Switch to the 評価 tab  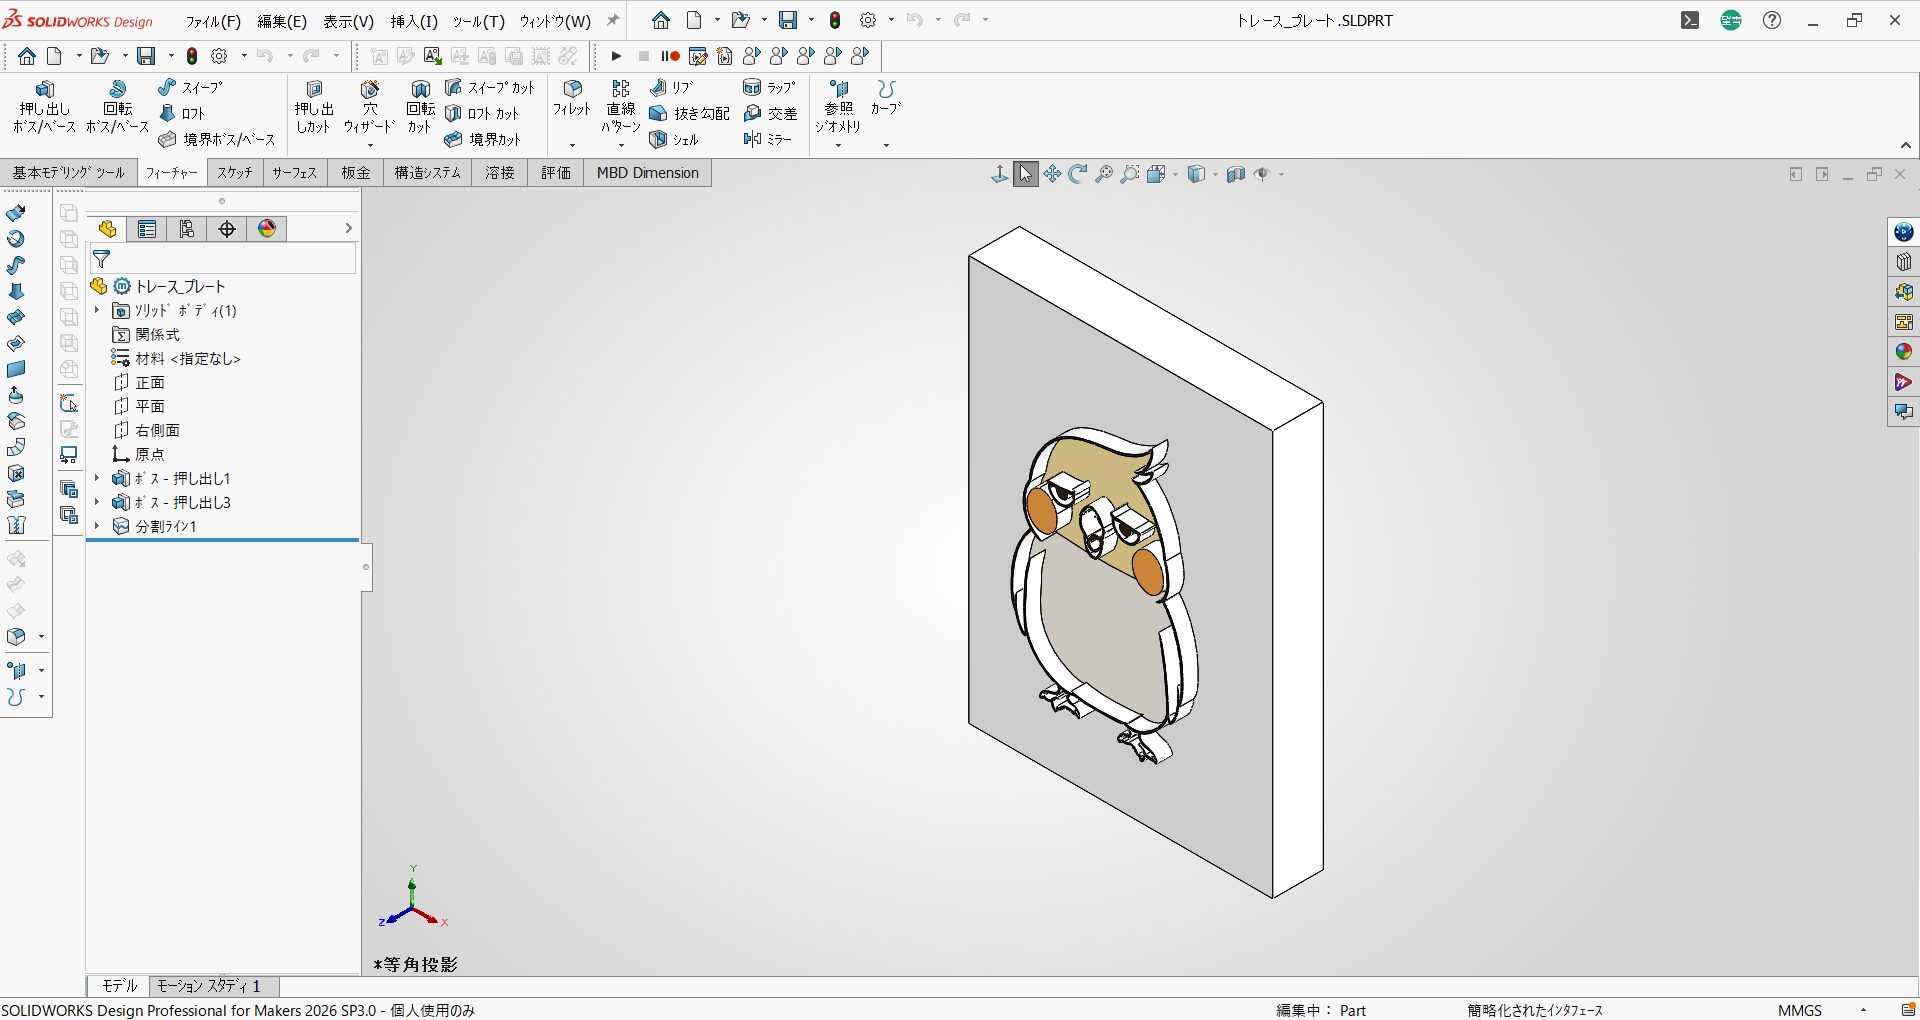[x=556, y=173]
